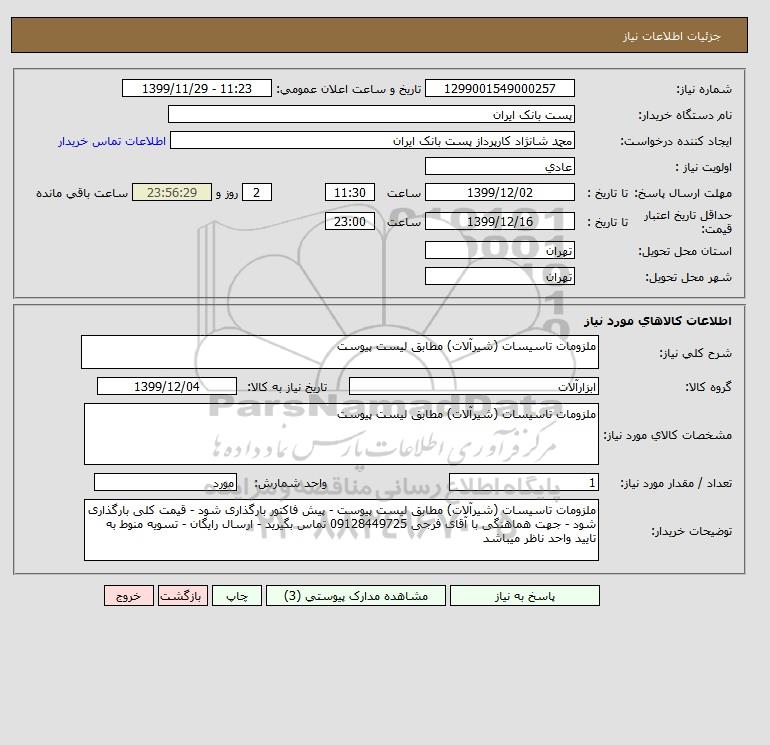Screen dimensions: 770x745
Task: Click the price validity date 1399/12/16
Action: click(499, 221)
